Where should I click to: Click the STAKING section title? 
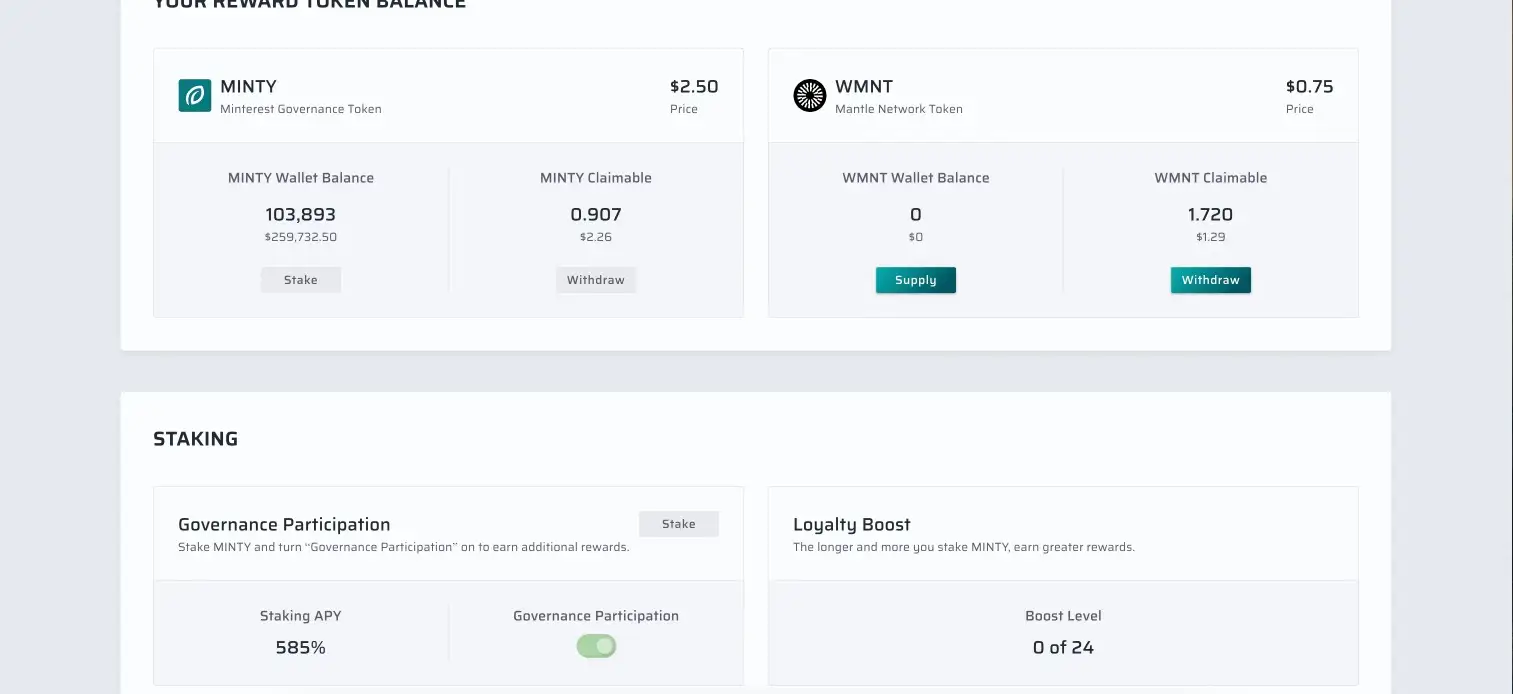pos(196,439)
